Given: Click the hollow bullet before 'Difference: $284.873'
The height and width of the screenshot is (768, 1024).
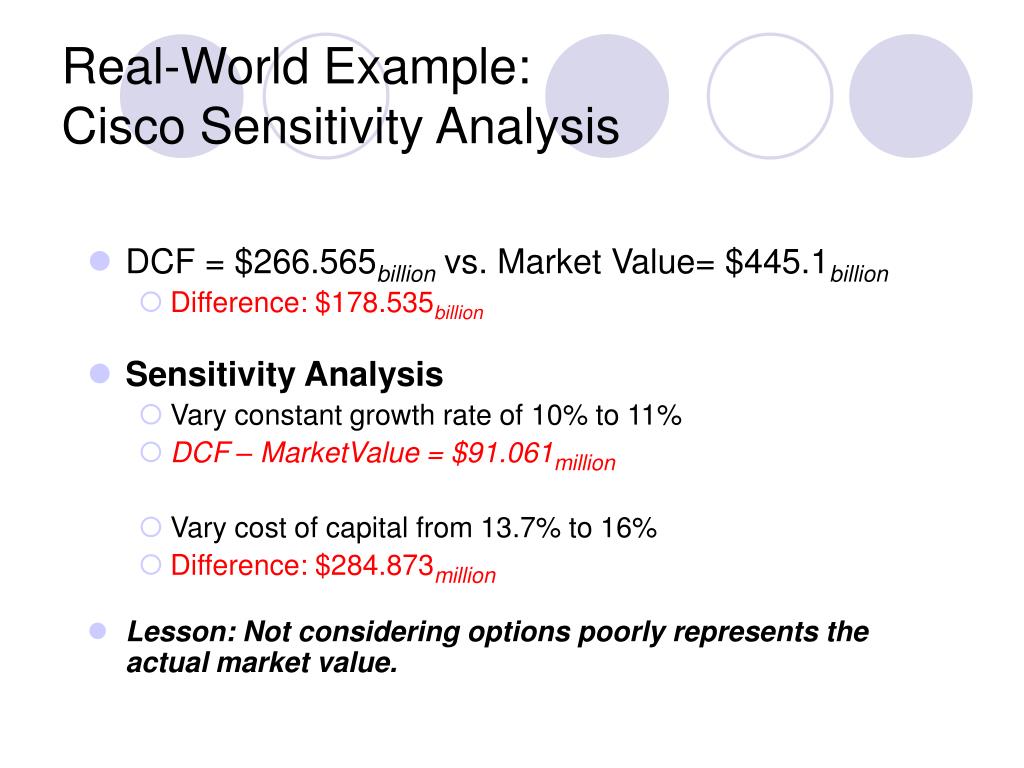Looking at the screenshot, I should coord(151,565).
